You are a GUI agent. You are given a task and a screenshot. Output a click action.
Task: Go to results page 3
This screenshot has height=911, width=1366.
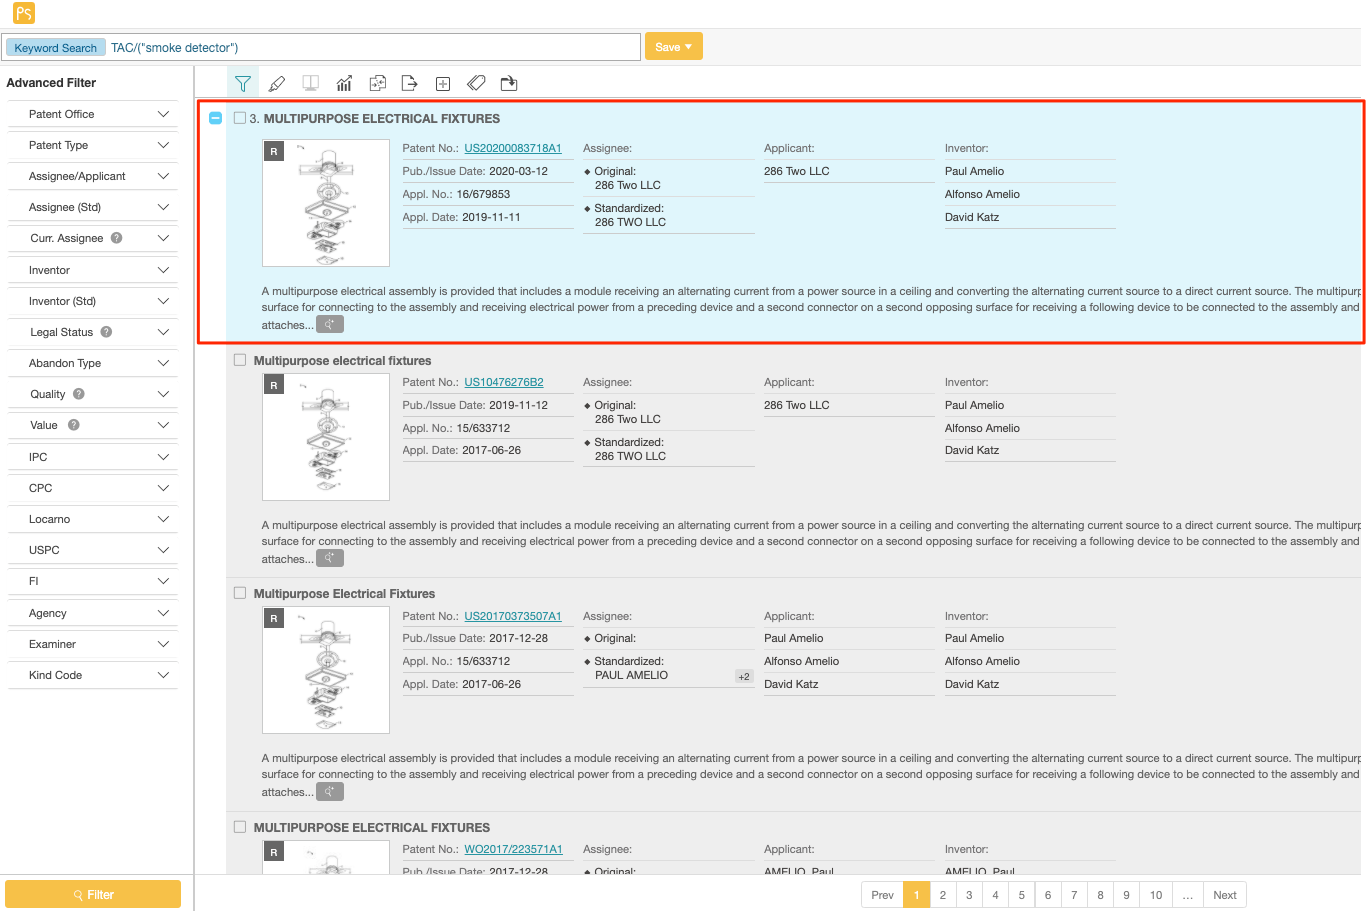(x=969, y=895)
